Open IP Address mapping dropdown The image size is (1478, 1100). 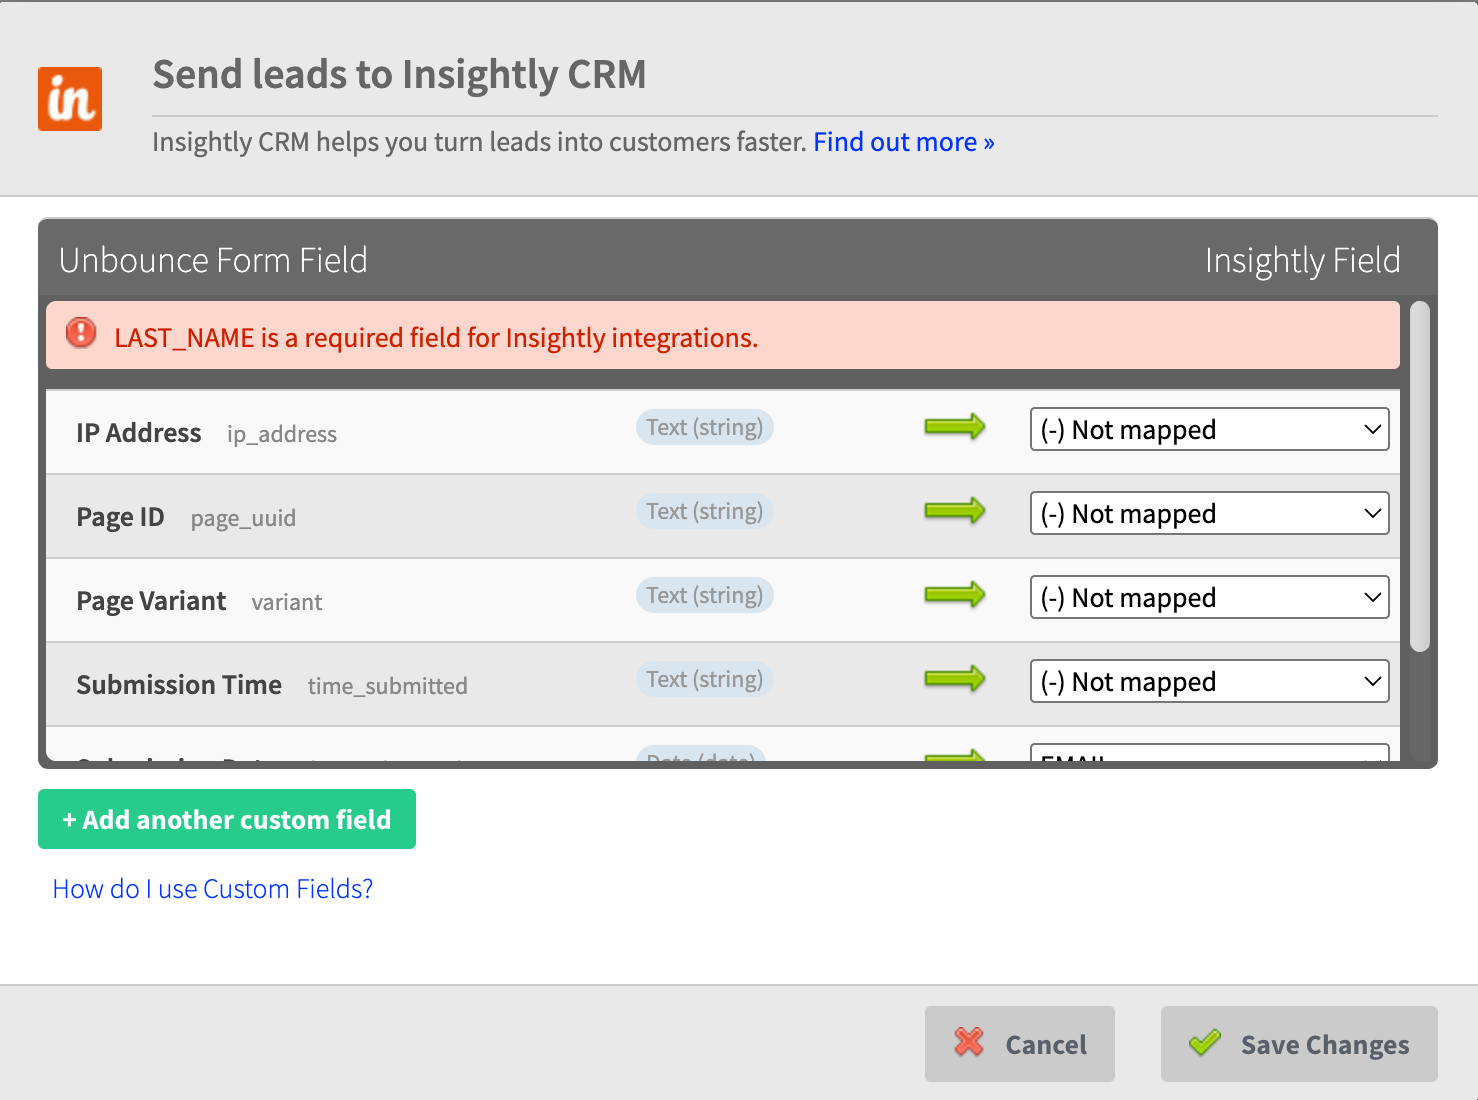pyautogui.click(x=1209, y=430)
